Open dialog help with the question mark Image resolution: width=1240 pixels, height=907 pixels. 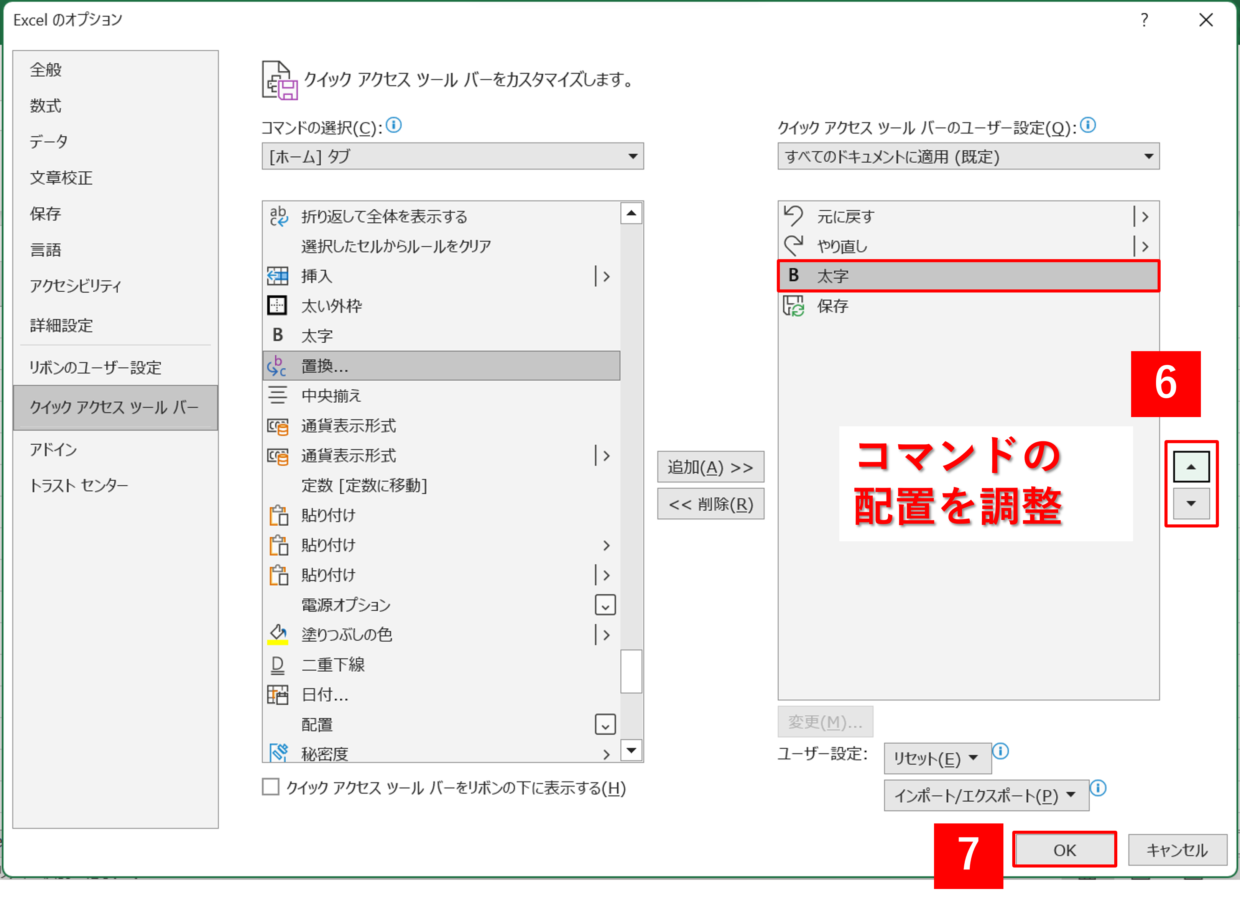coord(1145,20)
